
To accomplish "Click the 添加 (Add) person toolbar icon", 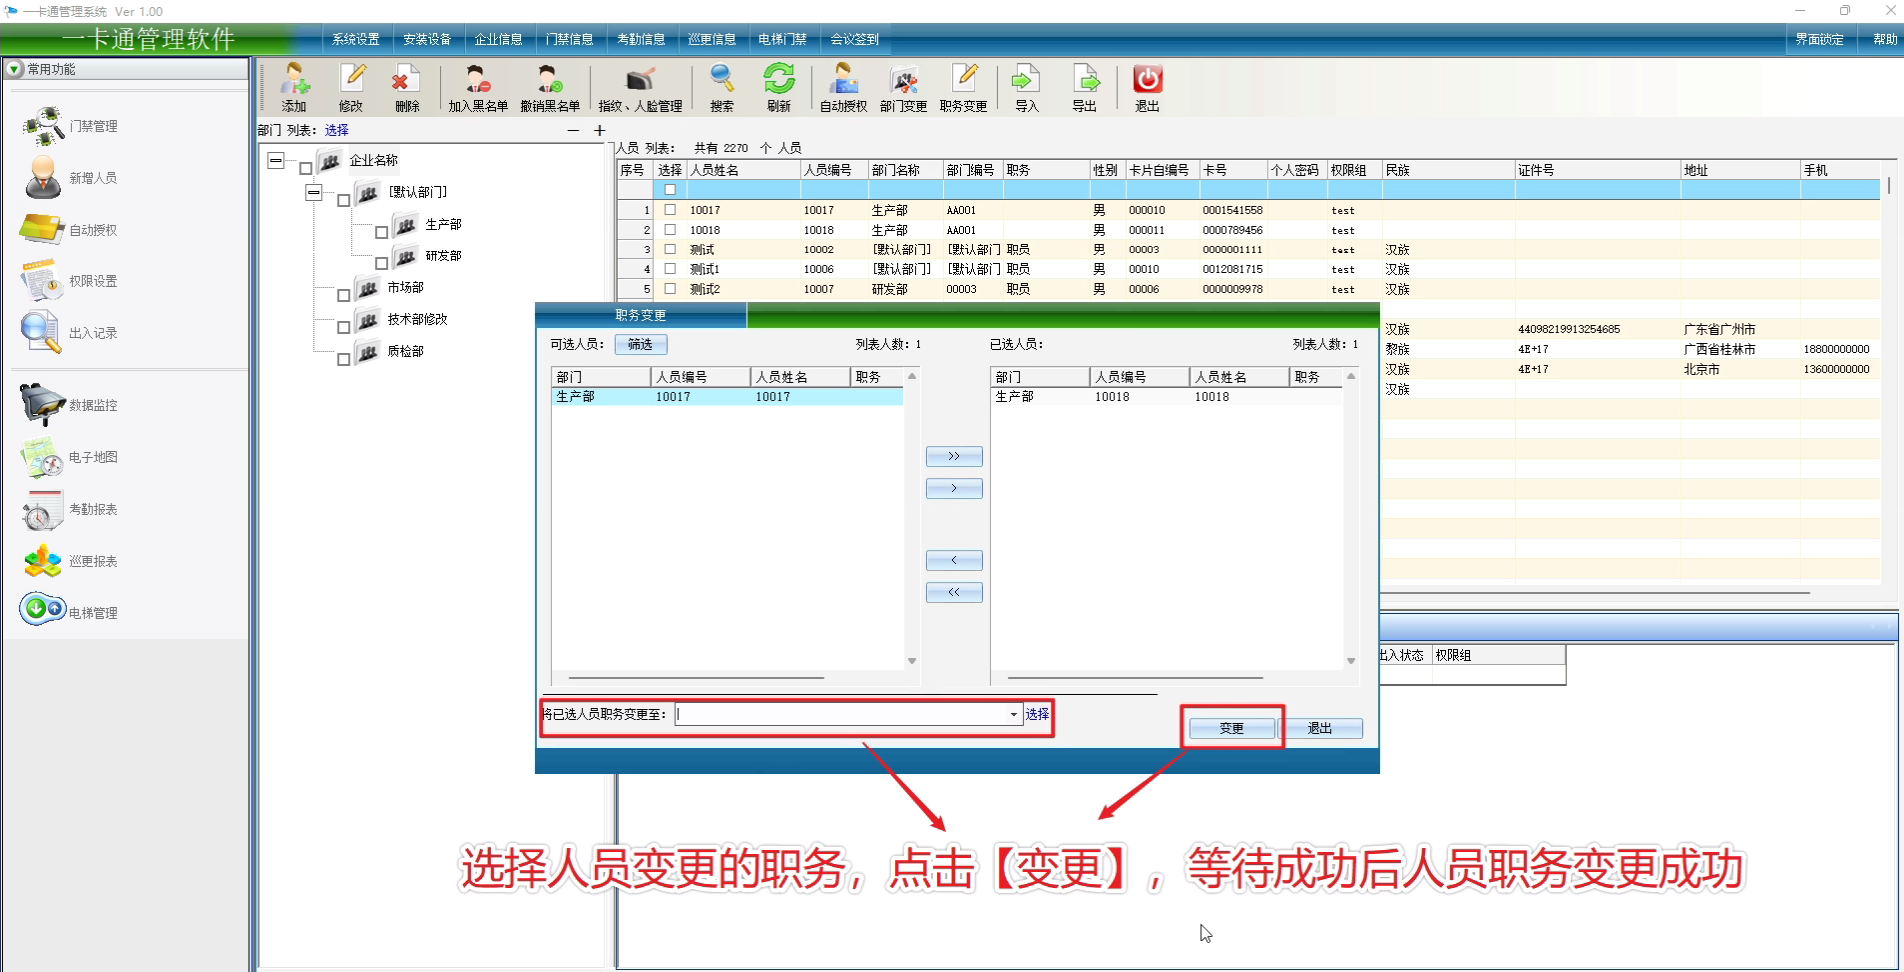I will pos(294,87).
